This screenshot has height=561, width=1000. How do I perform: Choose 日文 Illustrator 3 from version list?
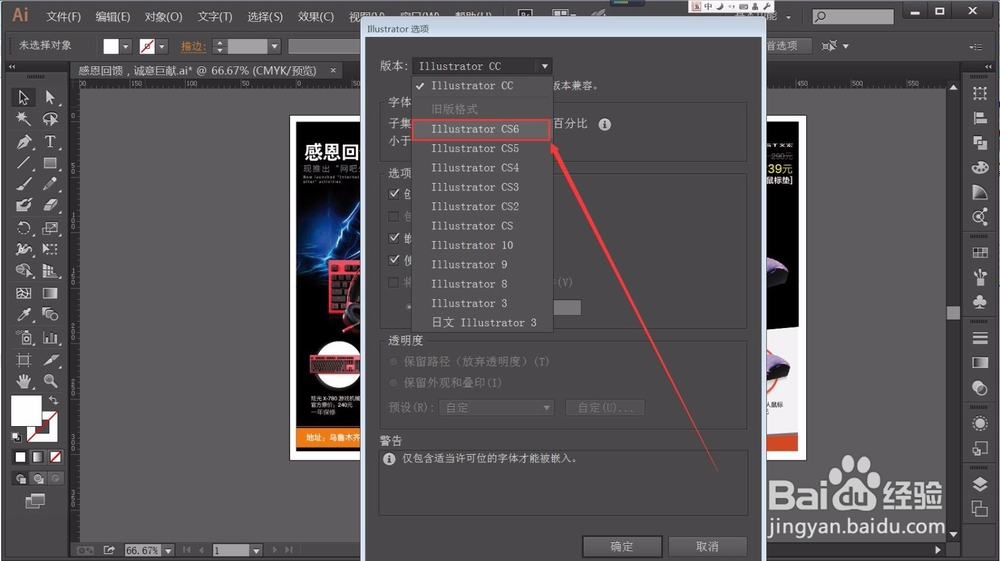pyautogui.click(x=482, y=323)
